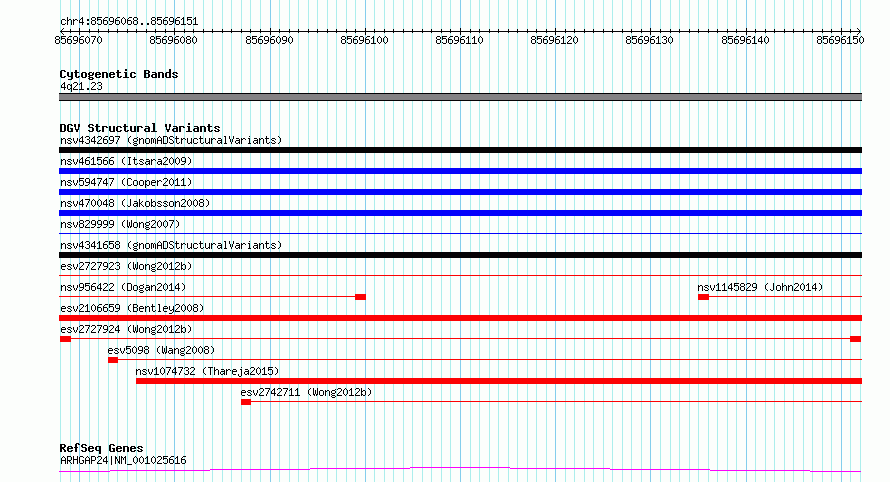Click the red start block of esv5098

pos(113,360)
